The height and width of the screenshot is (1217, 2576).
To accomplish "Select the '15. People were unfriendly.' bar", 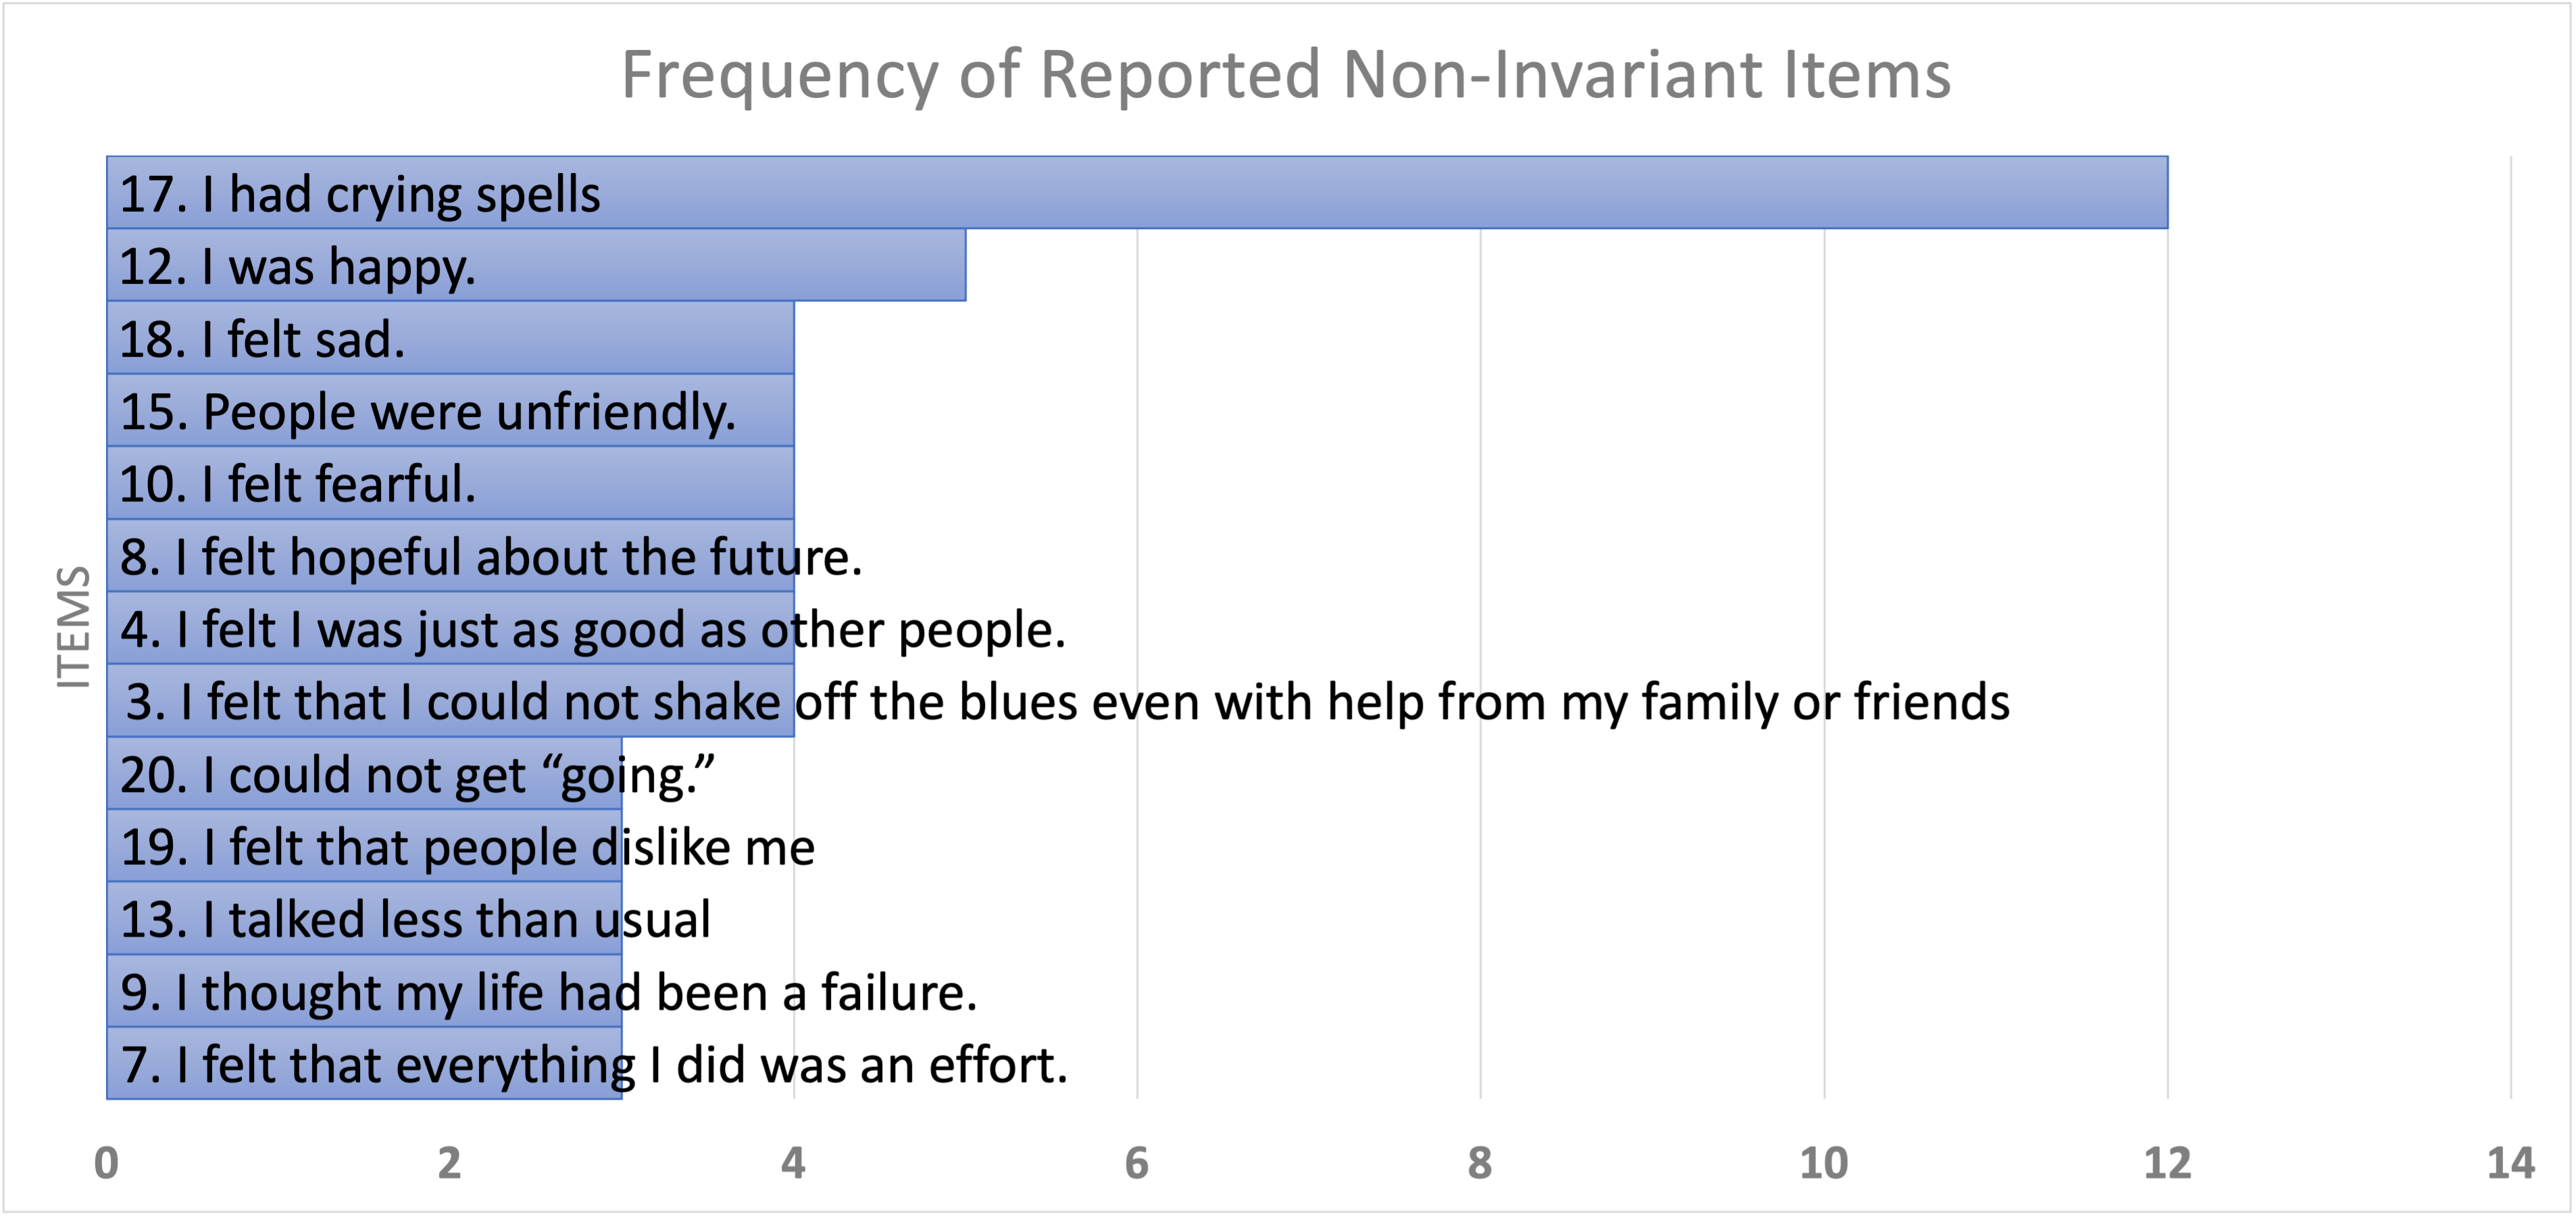I will click(x=450, y=411).
